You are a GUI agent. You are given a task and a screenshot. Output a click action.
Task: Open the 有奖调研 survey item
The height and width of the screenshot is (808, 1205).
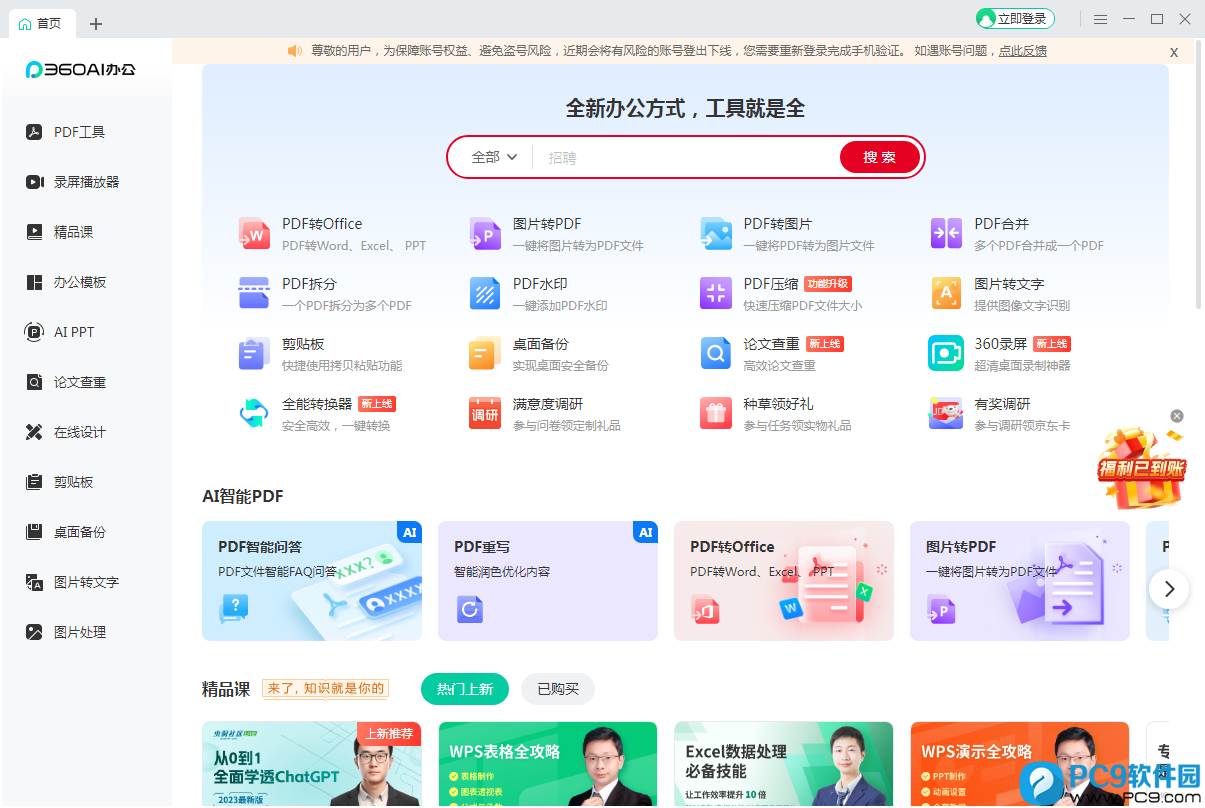[x=946, y=413]
